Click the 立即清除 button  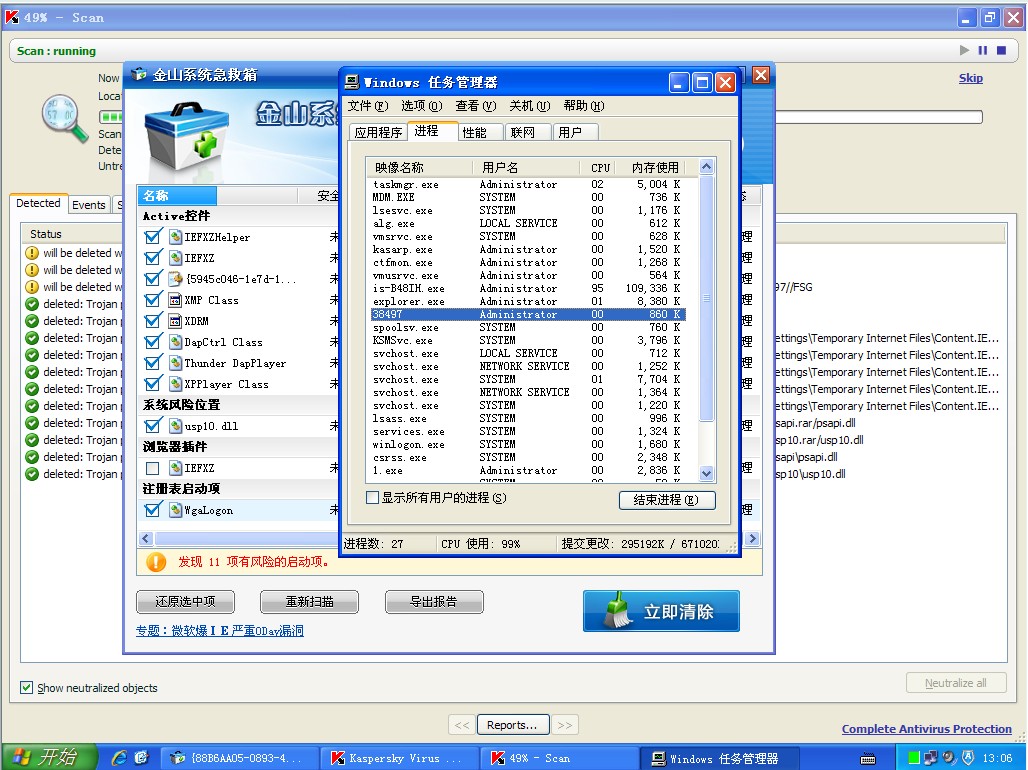point(661,611)
